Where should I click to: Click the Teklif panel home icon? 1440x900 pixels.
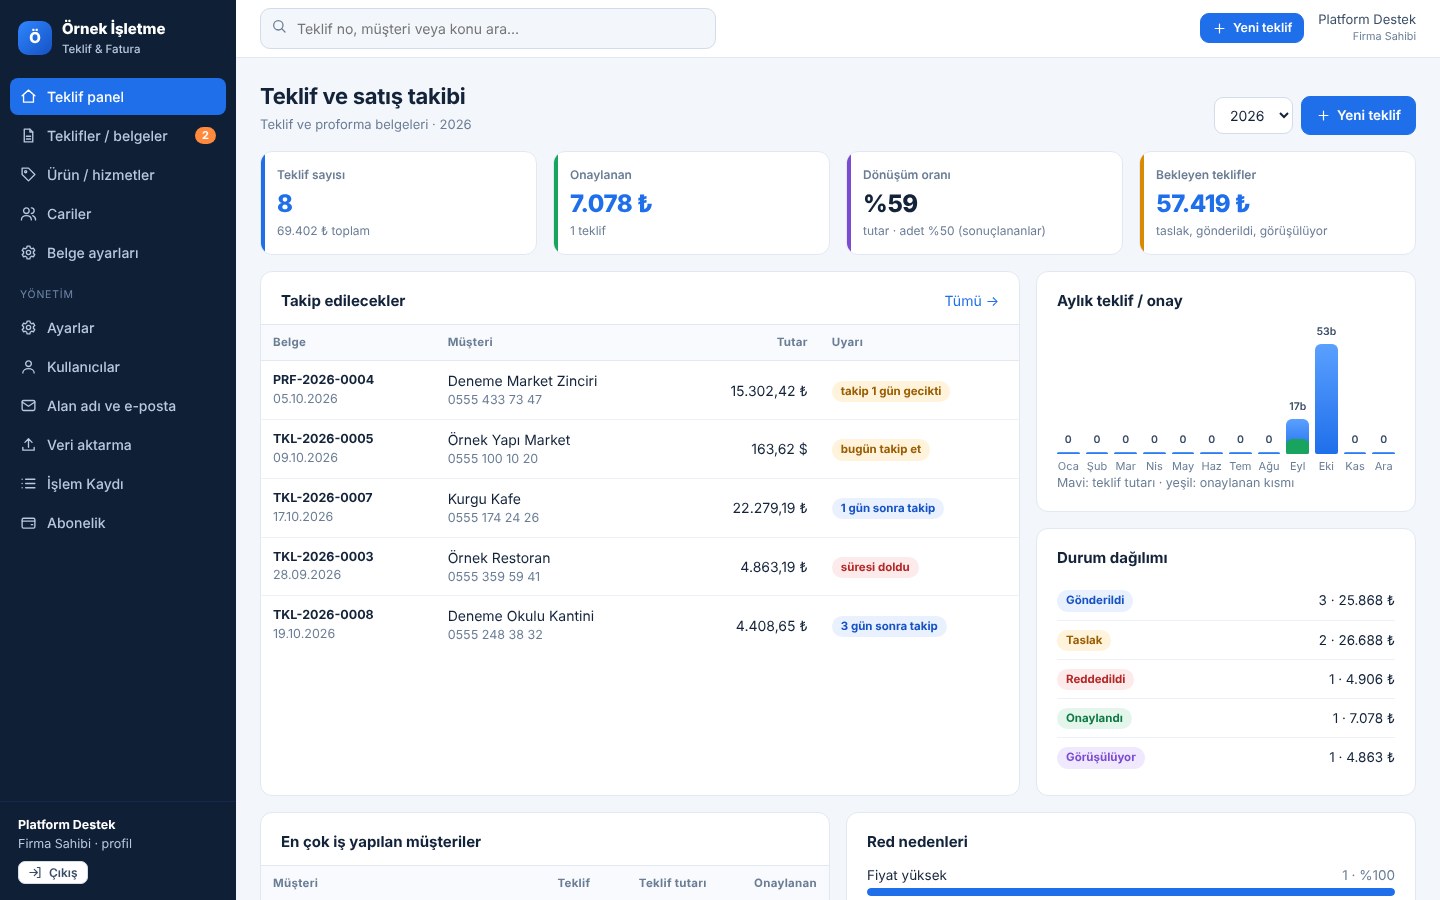coord(29,97)
